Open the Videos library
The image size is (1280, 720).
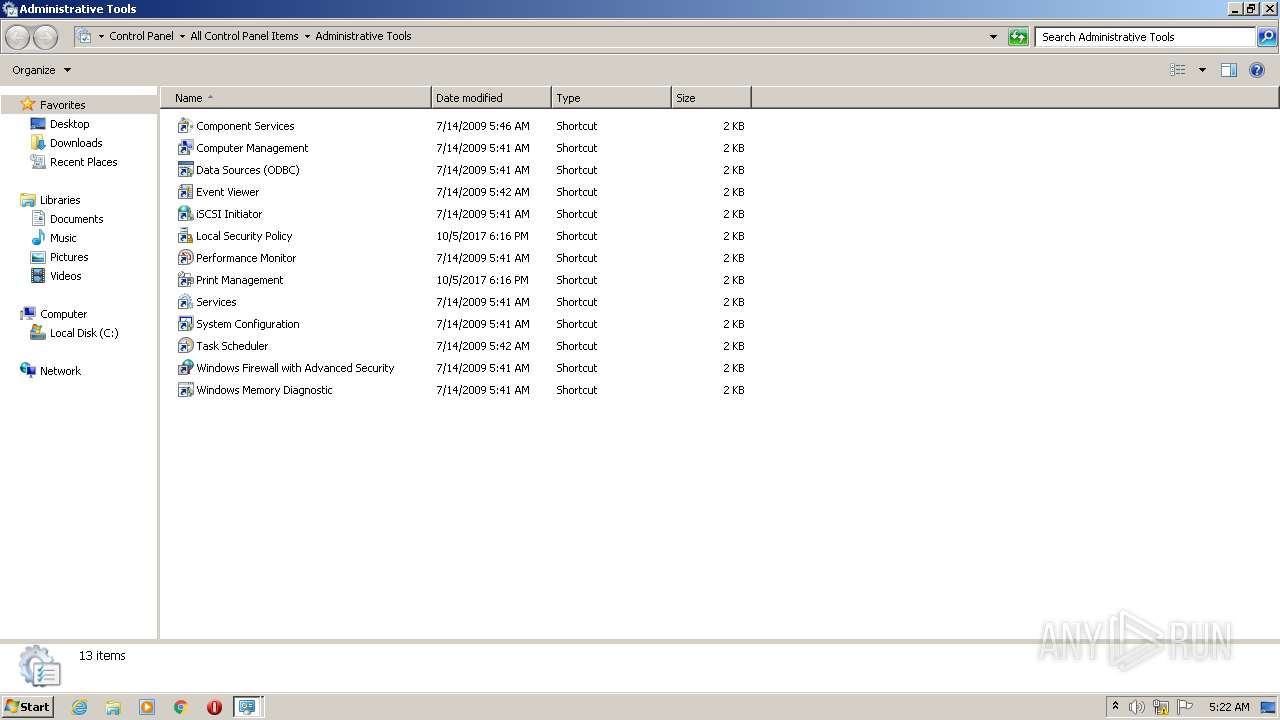66,276
